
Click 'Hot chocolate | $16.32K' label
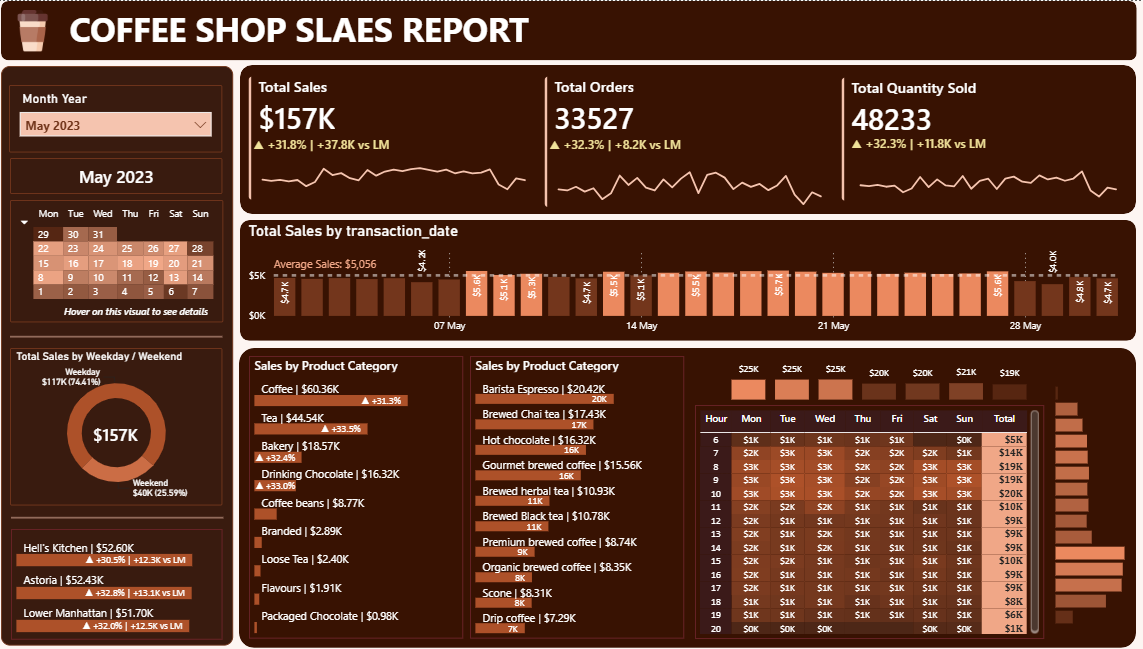(539, 440)
